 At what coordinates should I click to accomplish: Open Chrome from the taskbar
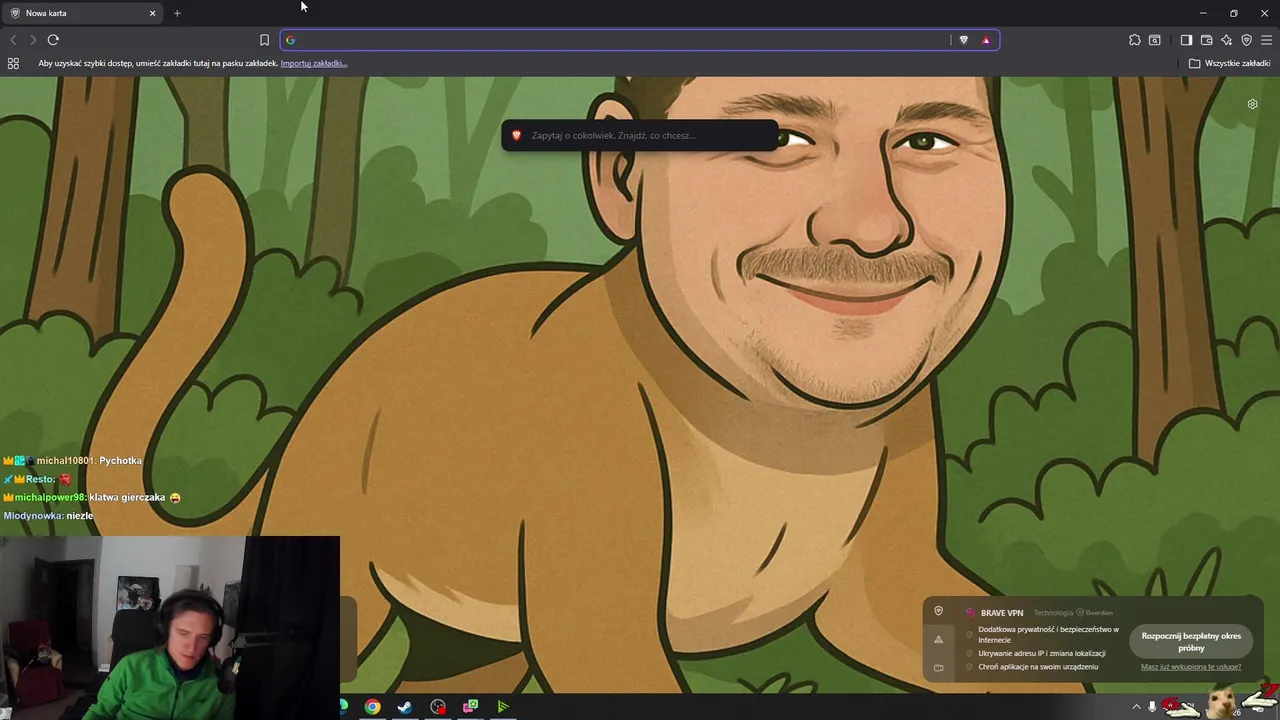pyautogui.click(x=372, y=707)
